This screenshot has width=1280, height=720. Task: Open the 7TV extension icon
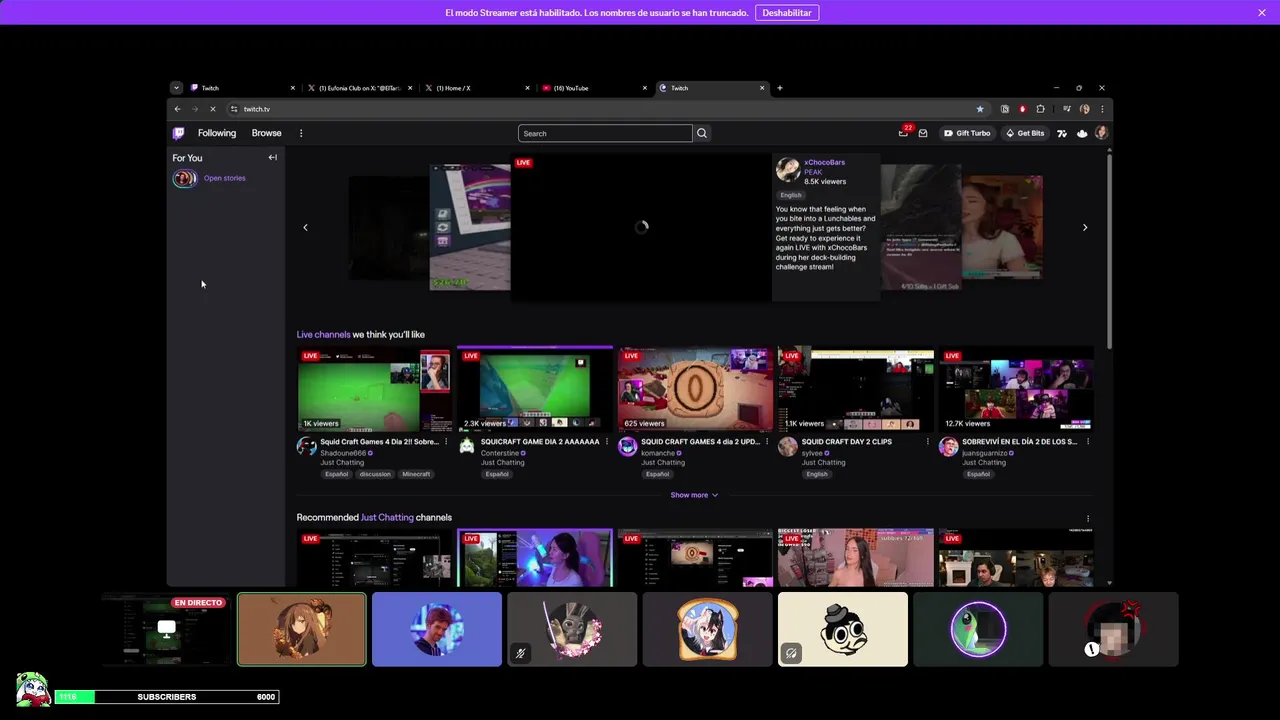(x=1062, y=133)
